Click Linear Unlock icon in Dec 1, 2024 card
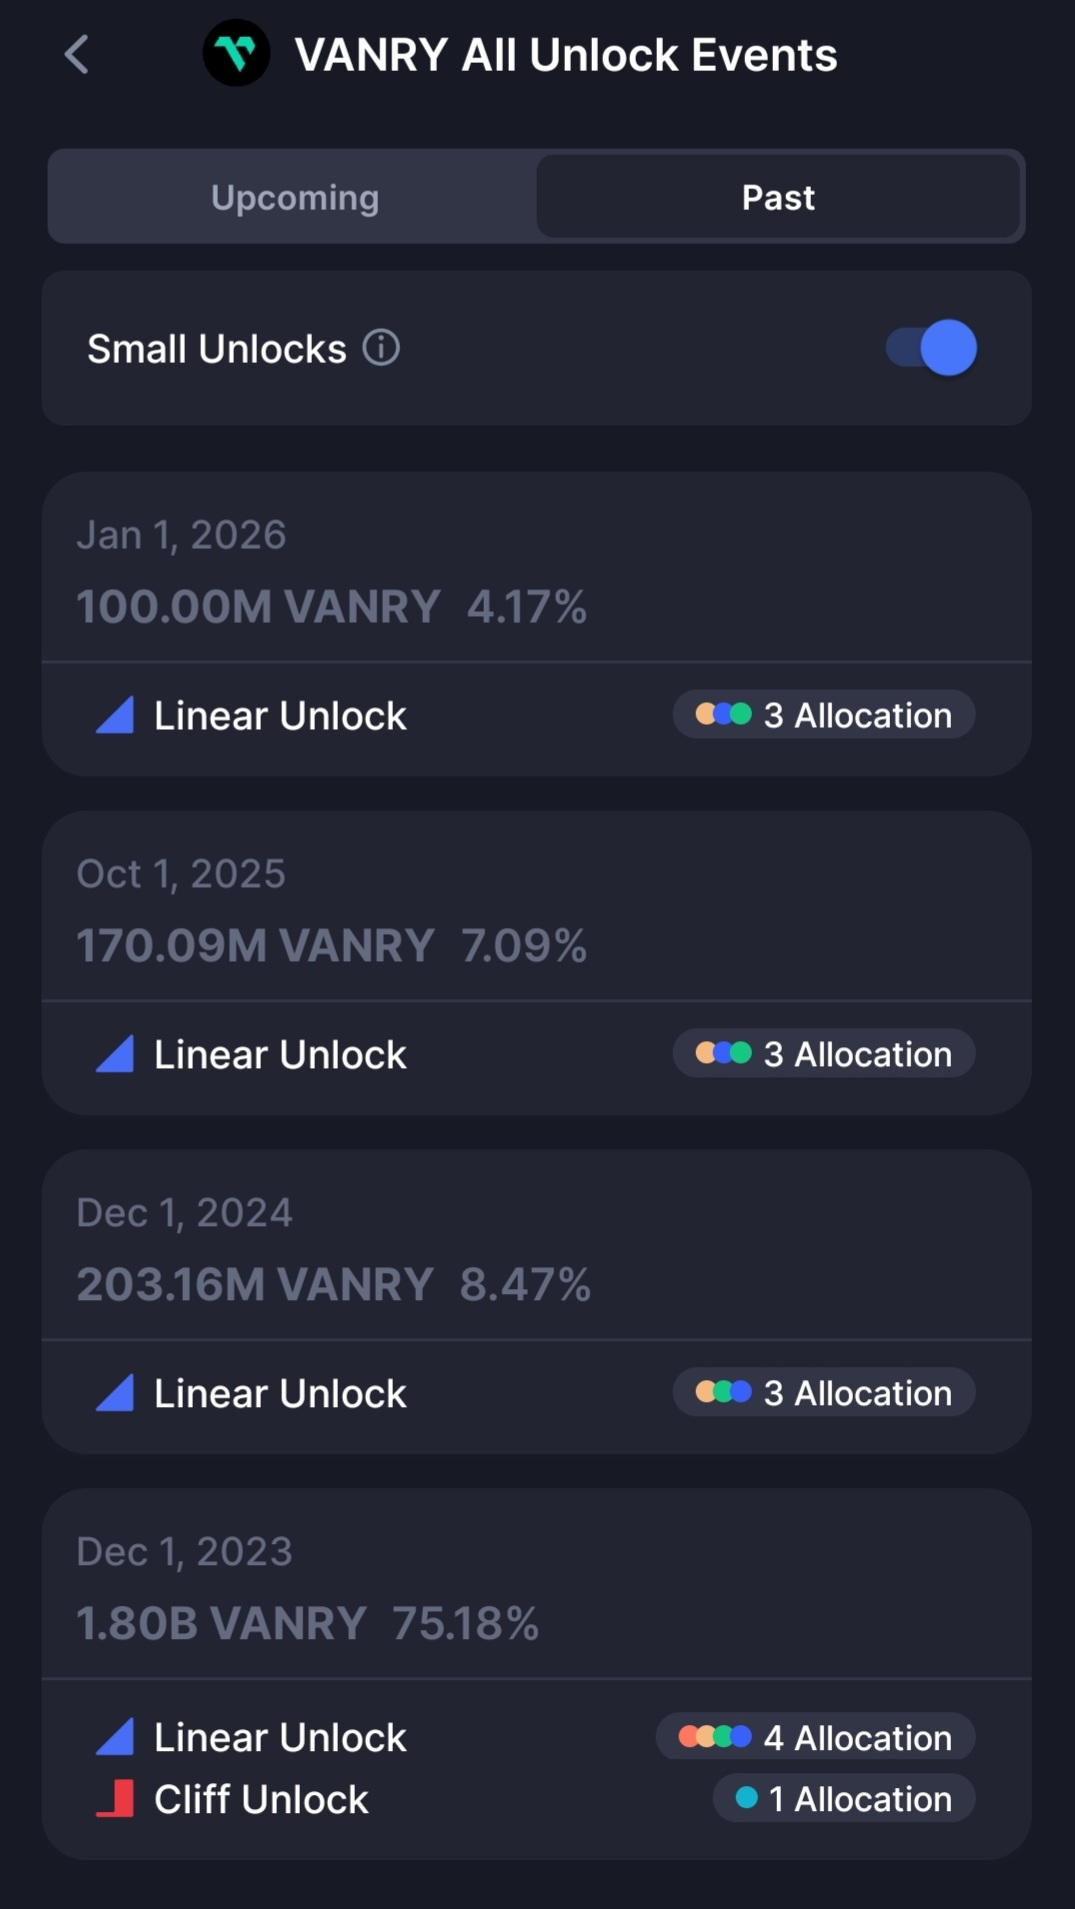 pos(115,1394)
